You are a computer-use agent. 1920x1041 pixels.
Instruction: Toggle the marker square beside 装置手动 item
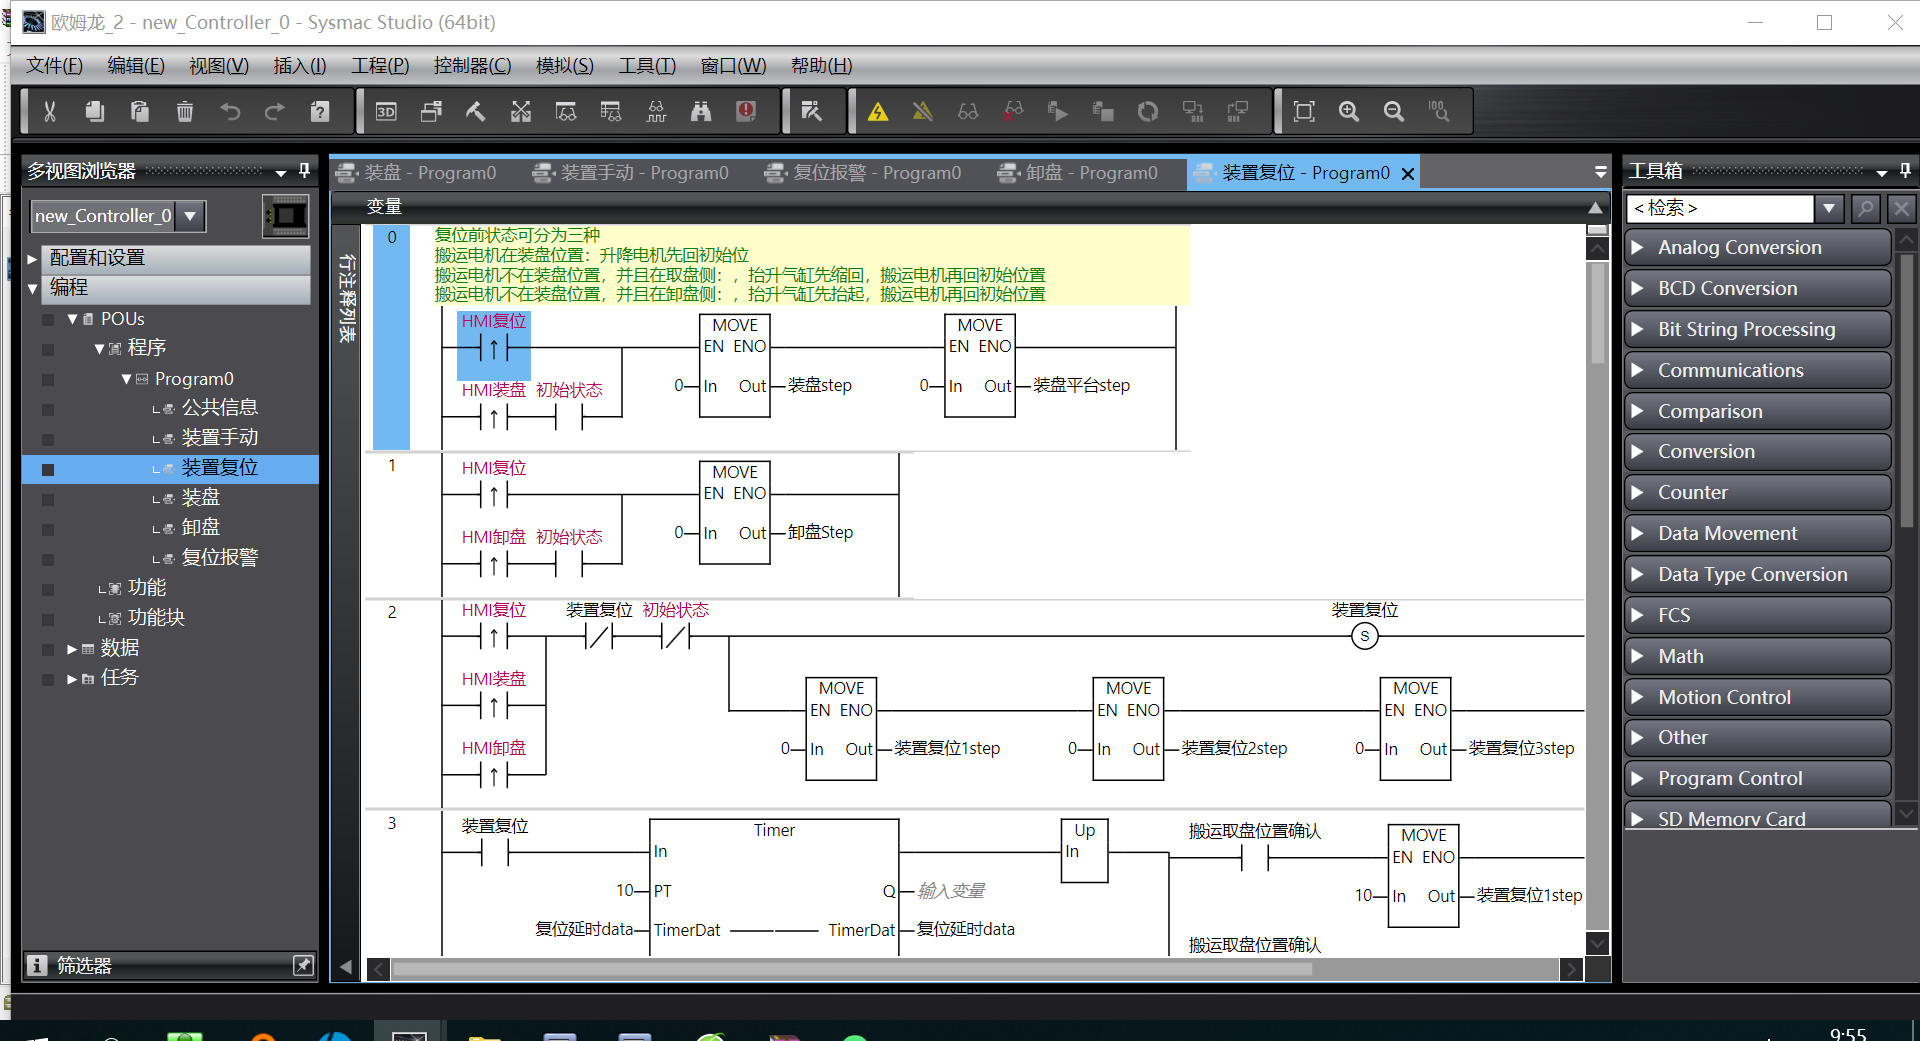[x=48, y=438]
